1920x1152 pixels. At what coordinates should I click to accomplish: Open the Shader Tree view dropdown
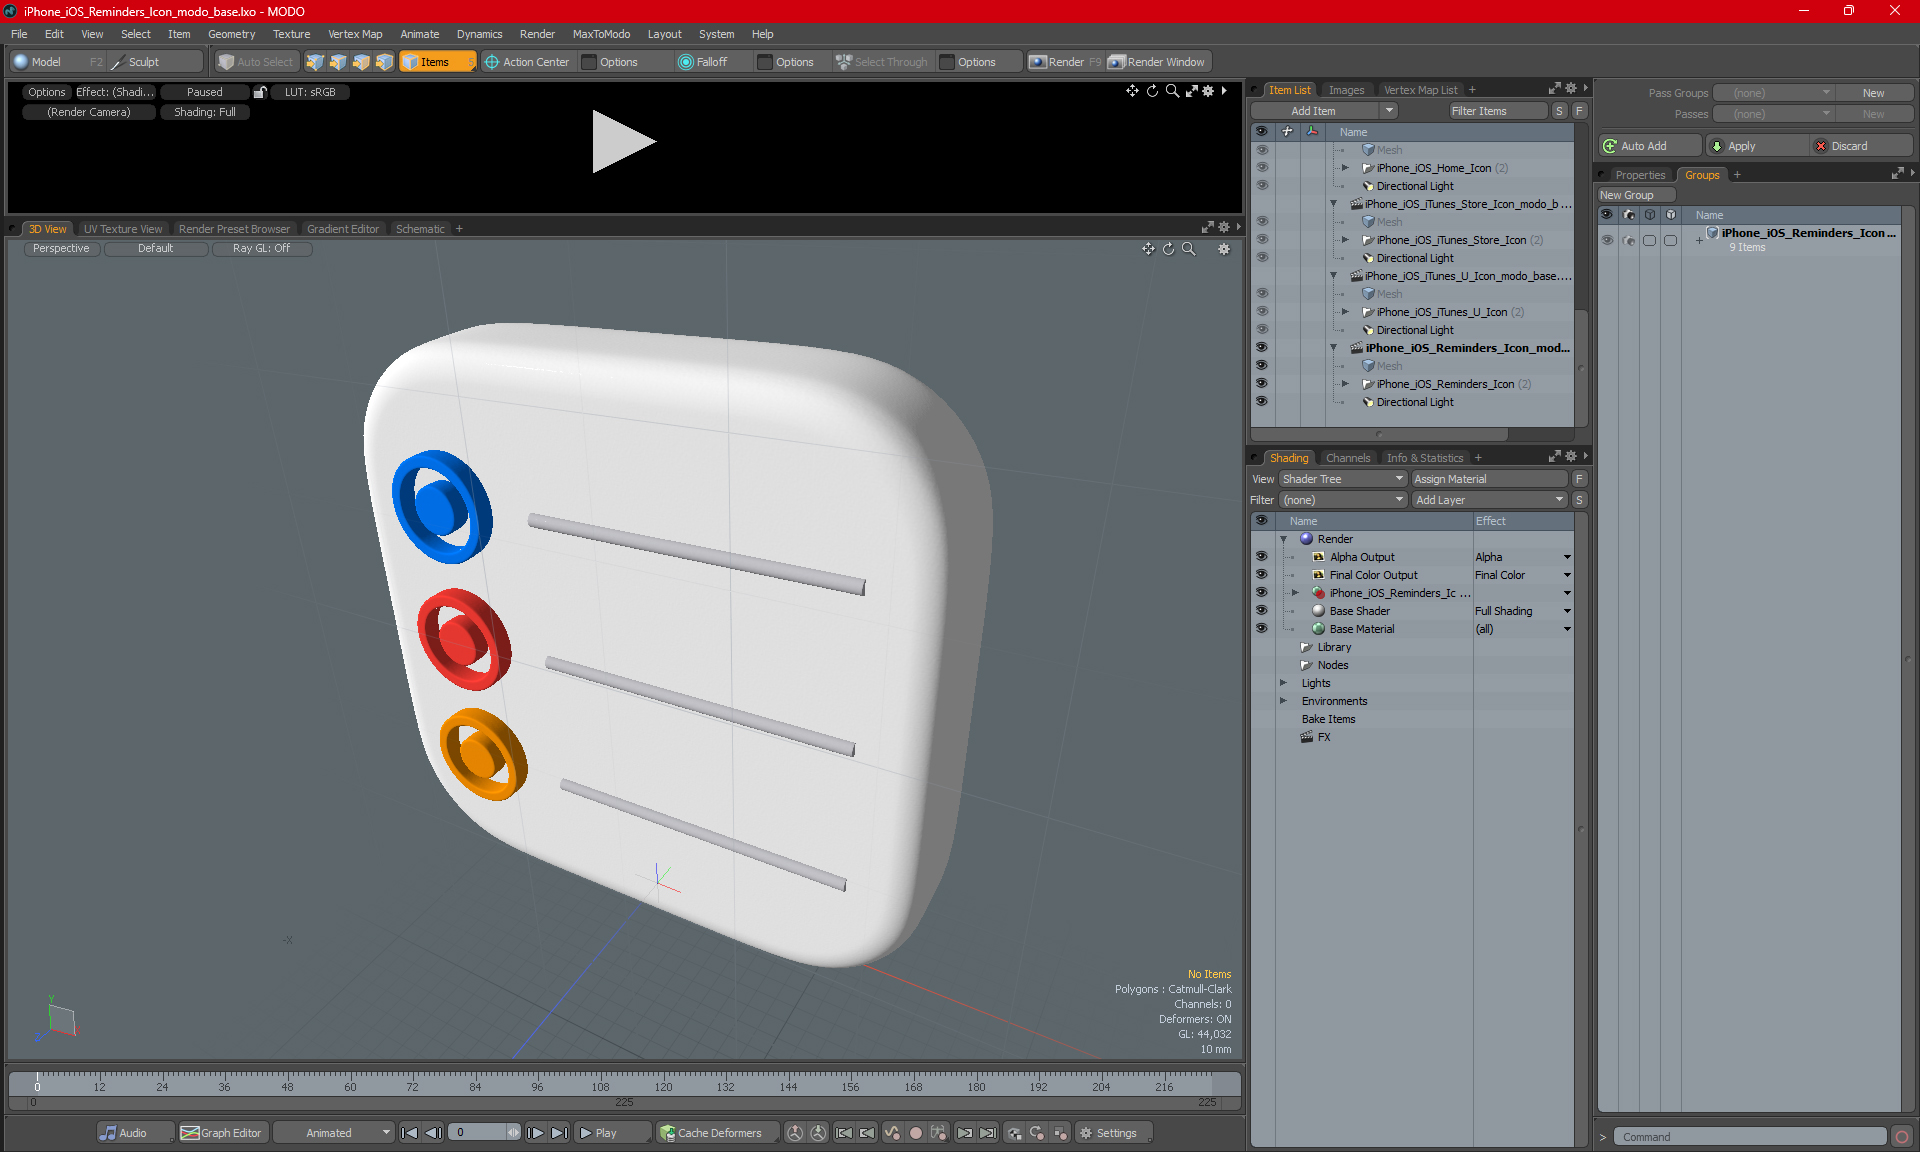[1343, 479]
